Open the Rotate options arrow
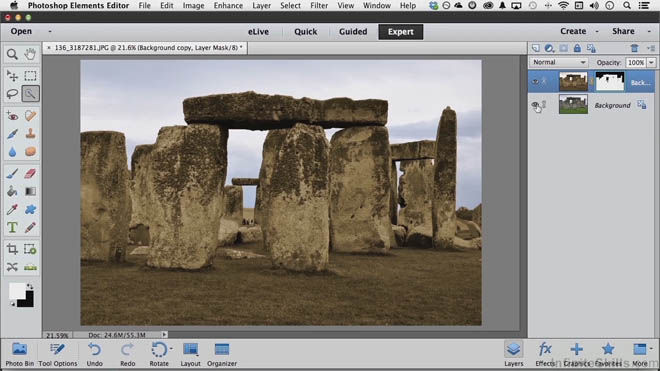Viewport: 660px width, 371px height. pyautogui.click(x=171, y=349)
